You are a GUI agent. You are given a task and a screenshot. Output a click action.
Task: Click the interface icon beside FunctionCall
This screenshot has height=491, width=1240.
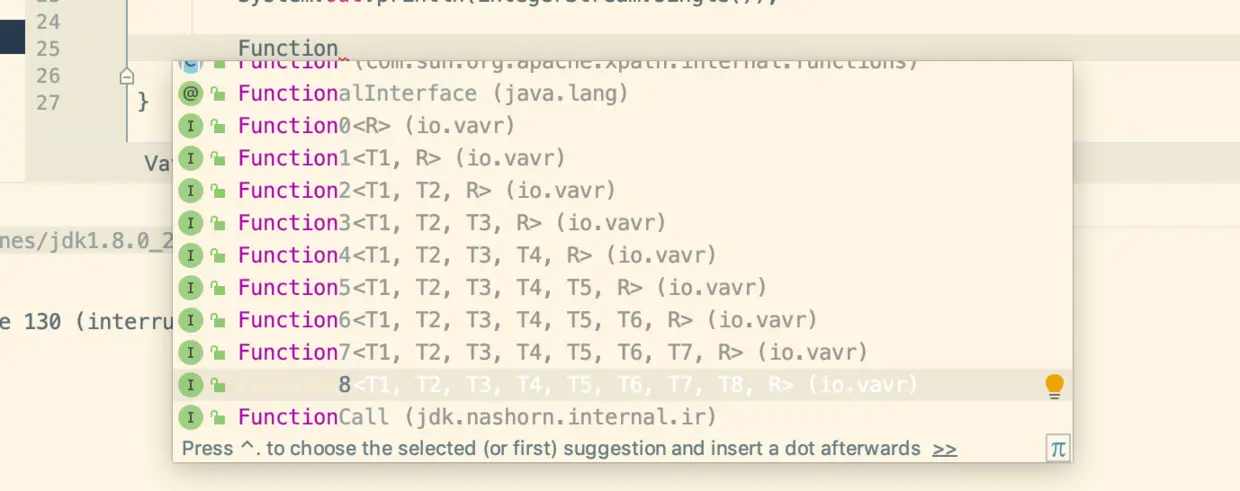(x=190, y=417)
